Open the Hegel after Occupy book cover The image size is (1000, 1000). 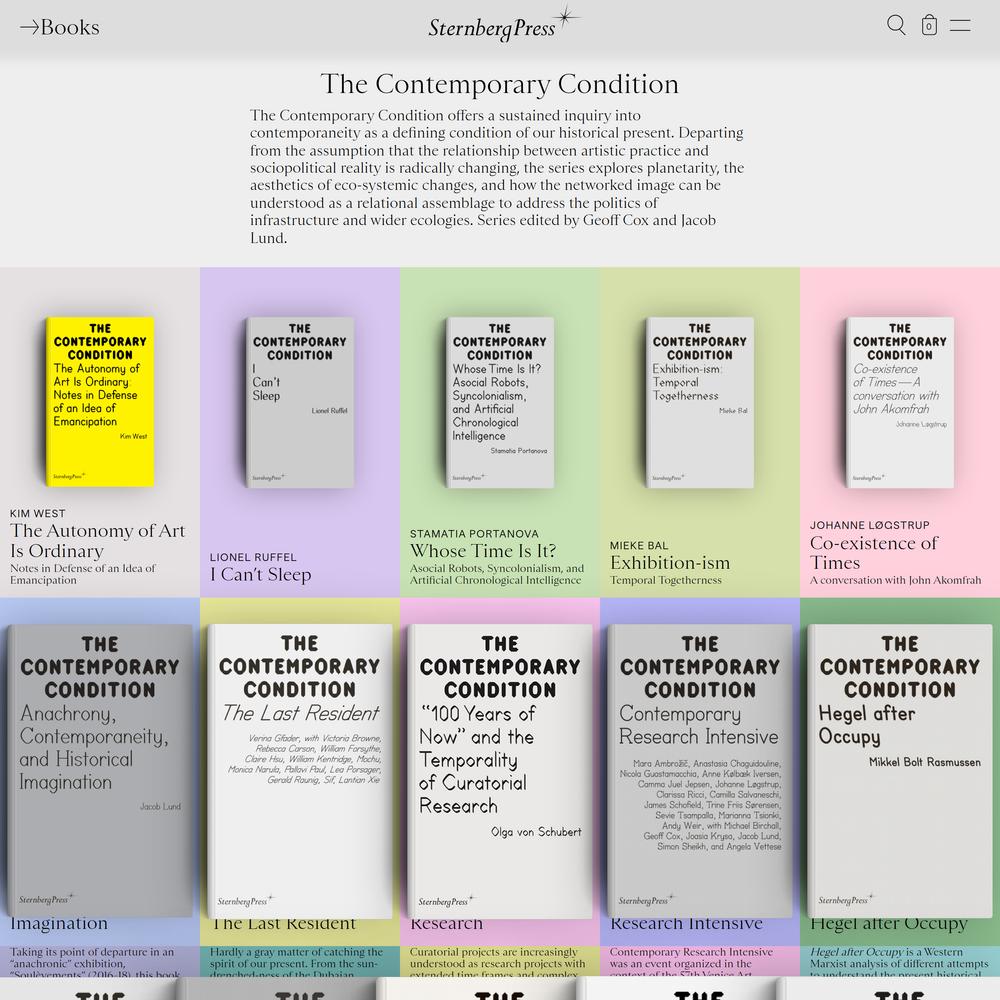[900, 770]
